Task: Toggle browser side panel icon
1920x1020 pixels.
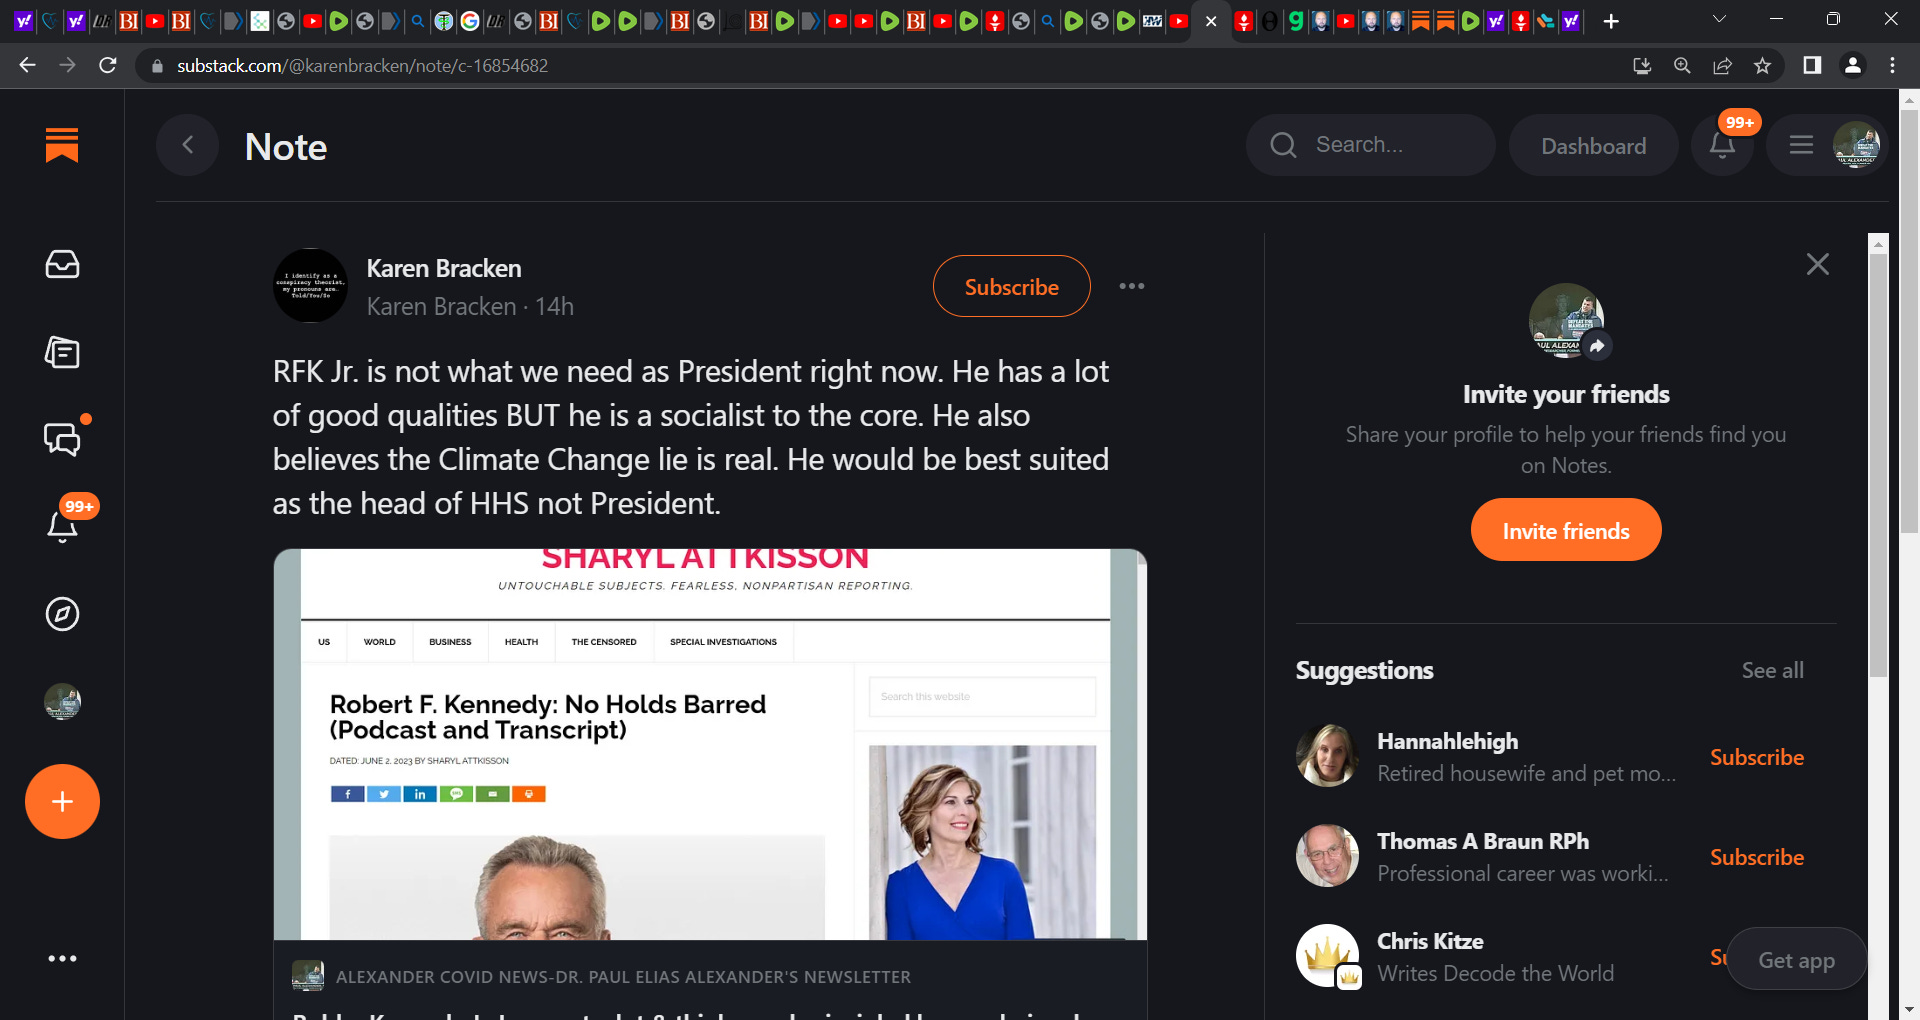Action: 1811,65
